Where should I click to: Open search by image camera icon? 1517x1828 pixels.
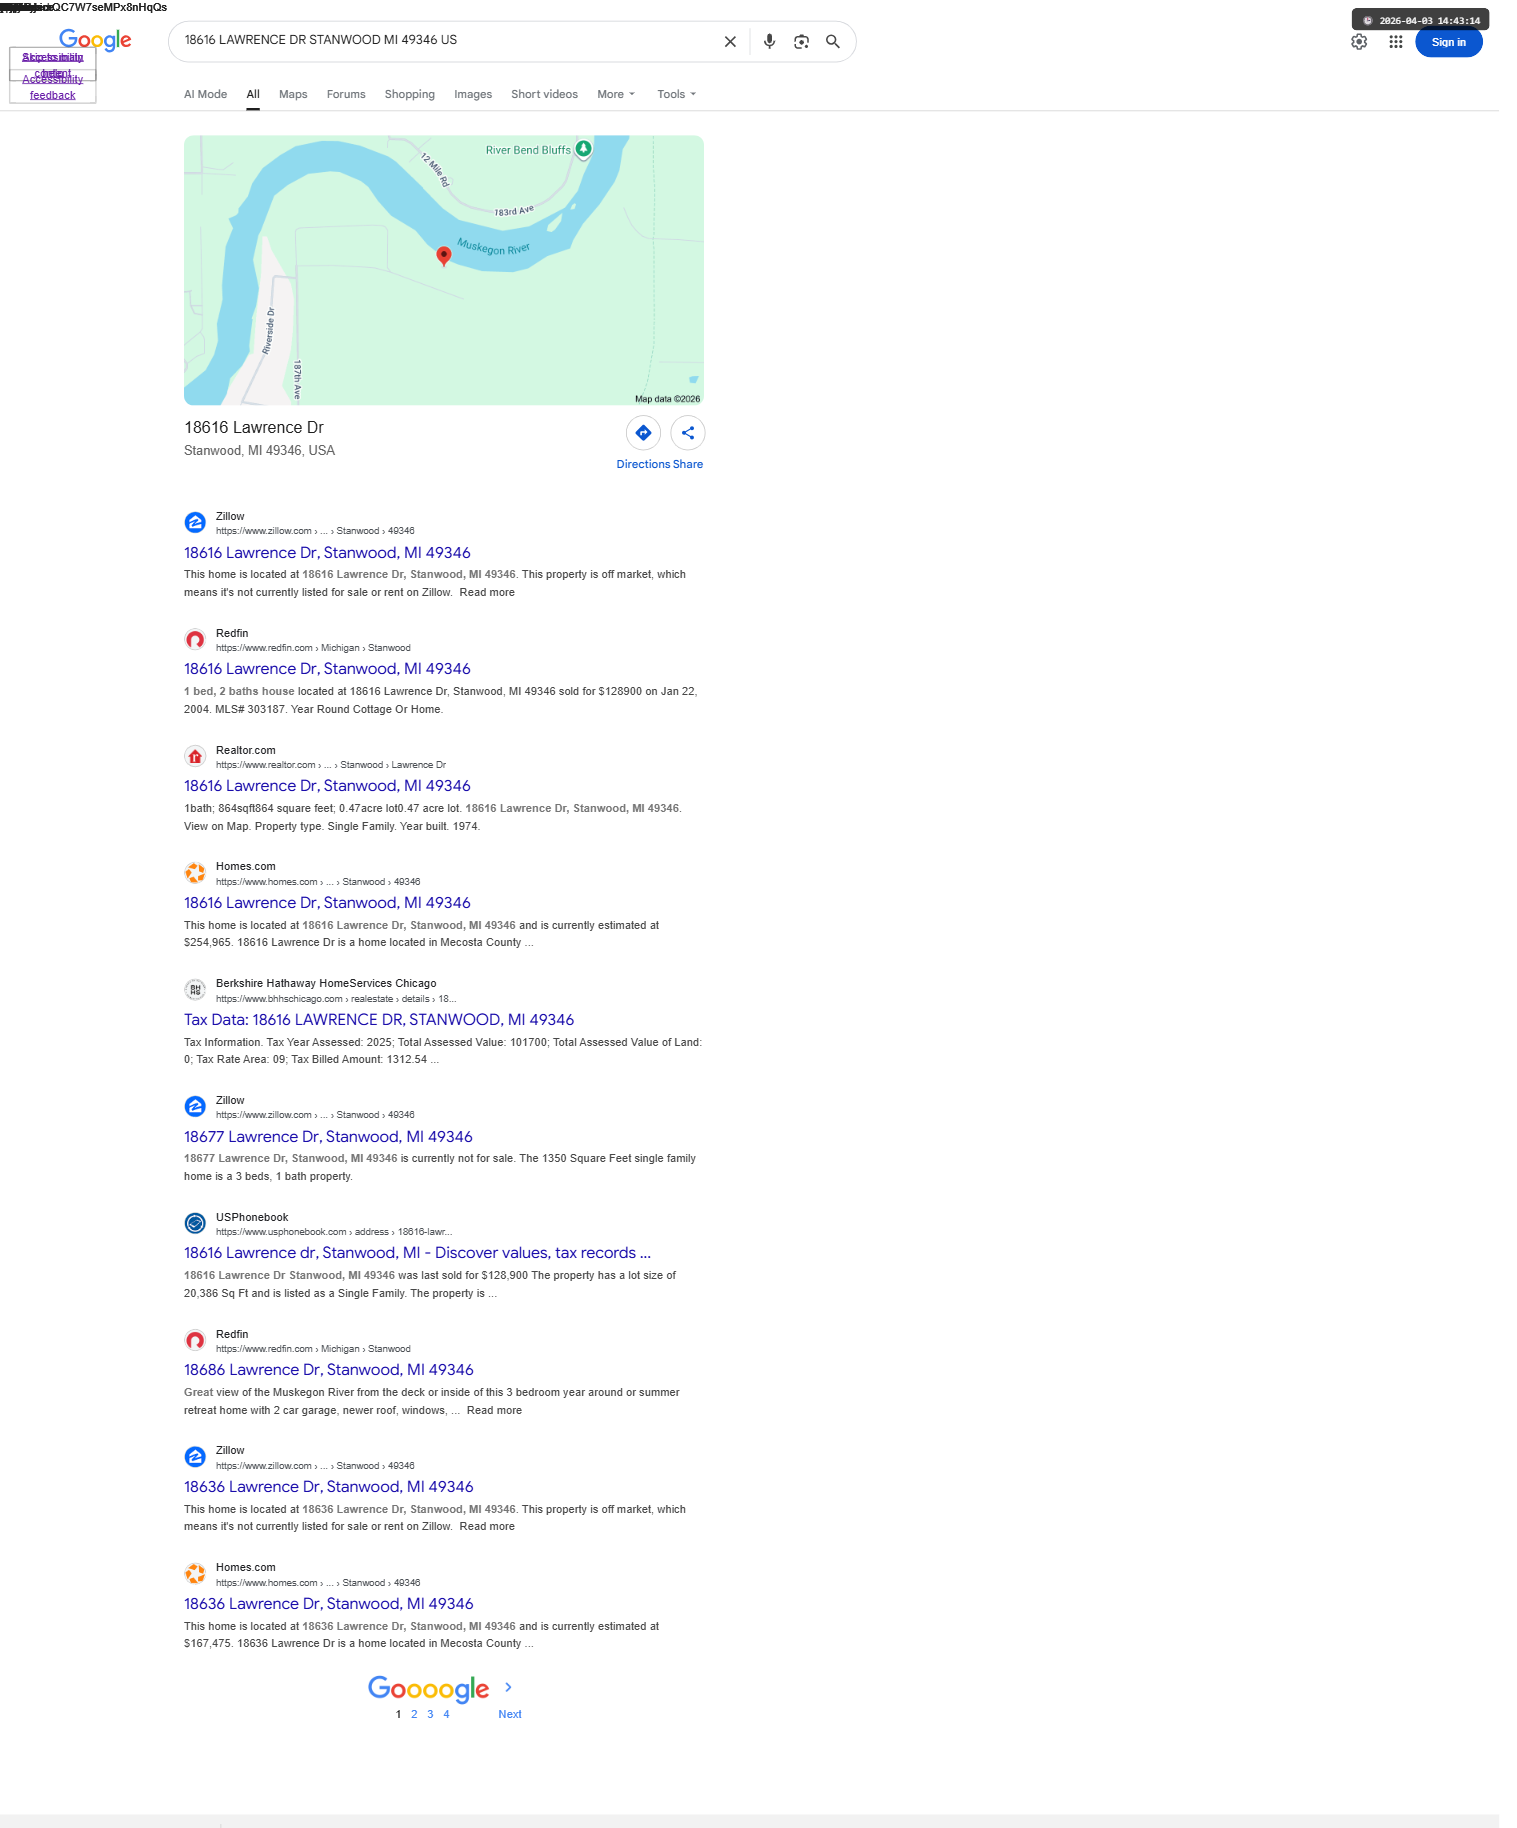pyautogui.click(x=801, y=42)
